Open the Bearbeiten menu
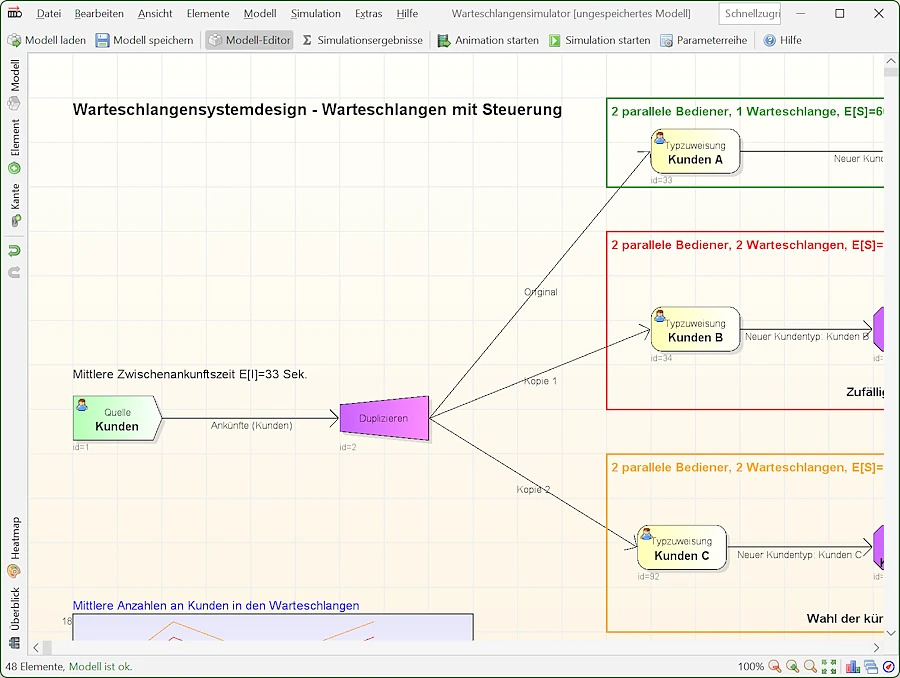 tap(99, 13)
